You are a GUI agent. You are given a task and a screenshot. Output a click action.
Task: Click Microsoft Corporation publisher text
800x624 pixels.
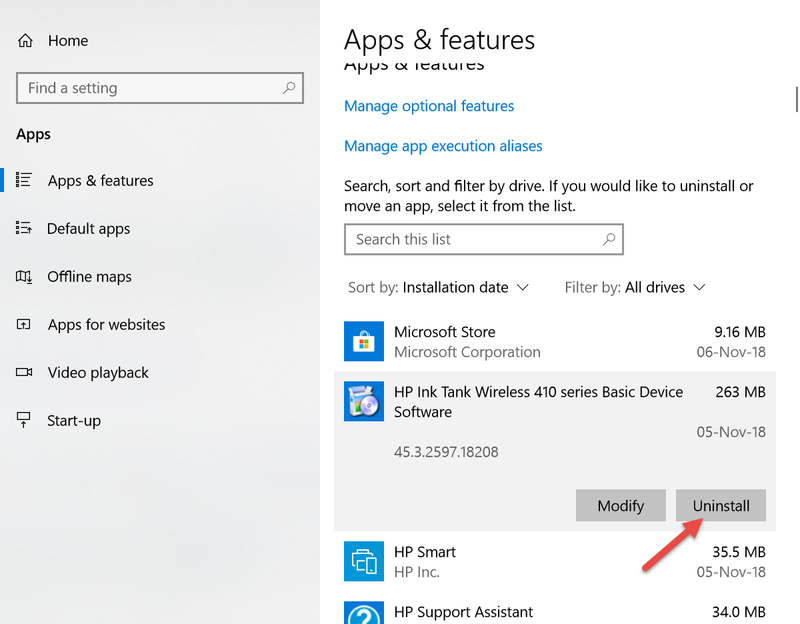(x=467, y=352)
